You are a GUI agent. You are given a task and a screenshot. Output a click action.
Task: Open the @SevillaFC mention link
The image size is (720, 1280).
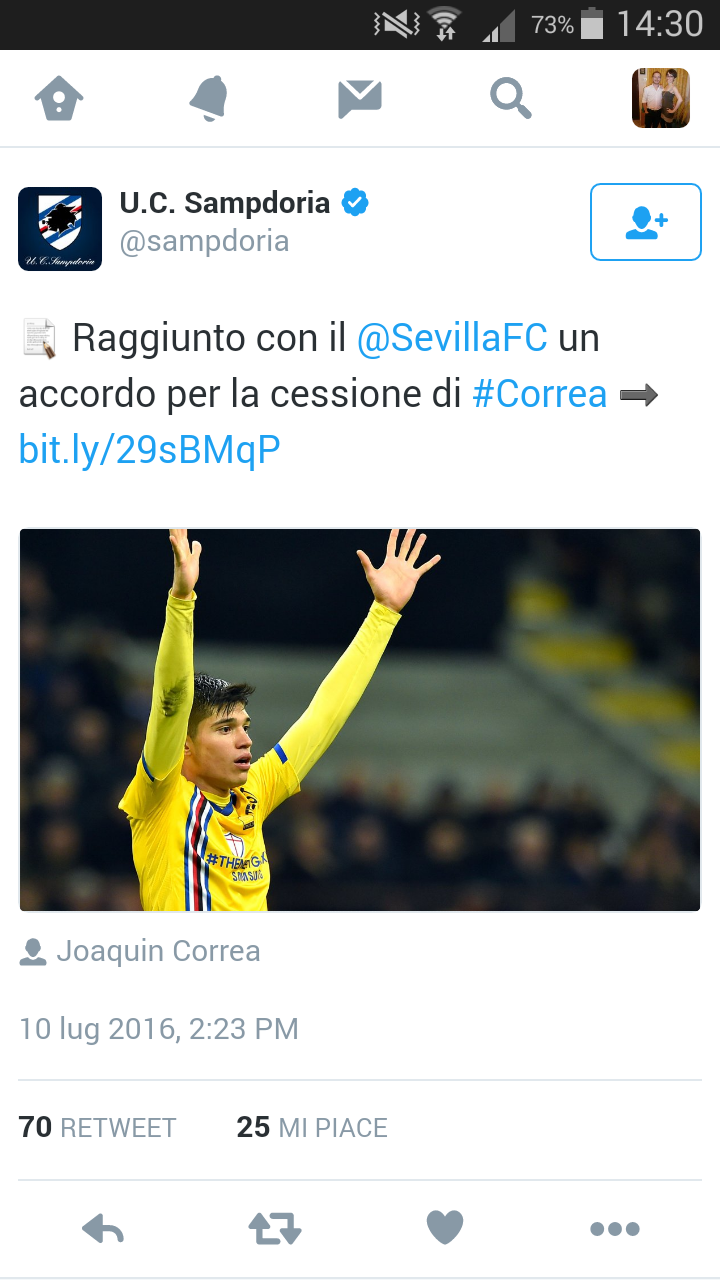452,338
